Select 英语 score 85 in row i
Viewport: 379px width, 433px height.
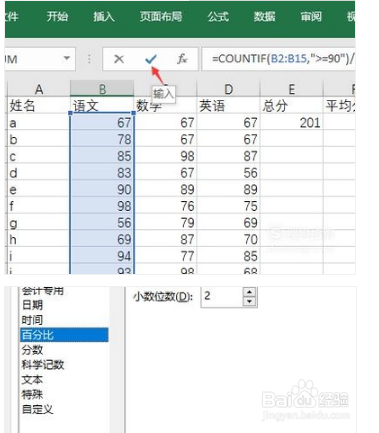pos(228,256)
